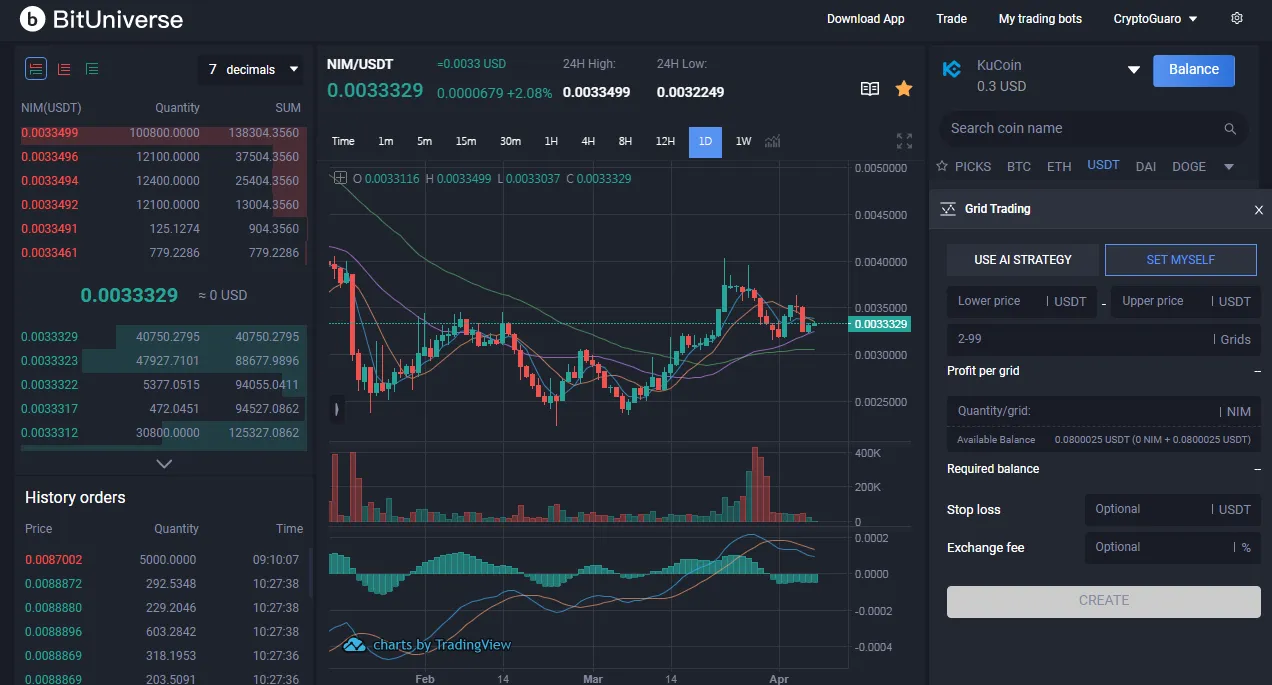Choose SET MYSELF option

tap(1181, 260)
